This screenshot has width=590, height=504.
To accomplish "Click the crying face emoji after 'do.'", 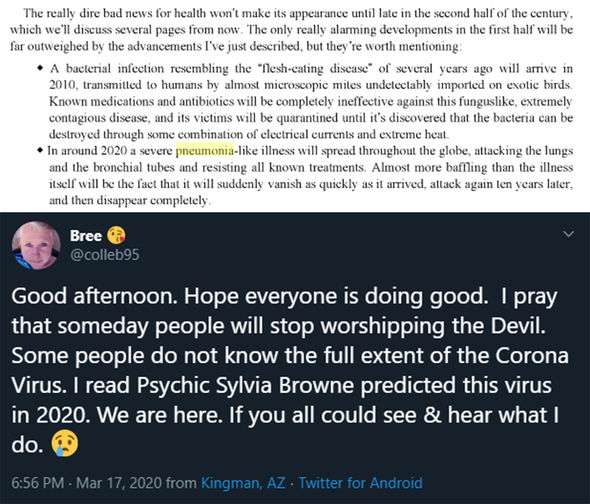I will coord(64,443).
